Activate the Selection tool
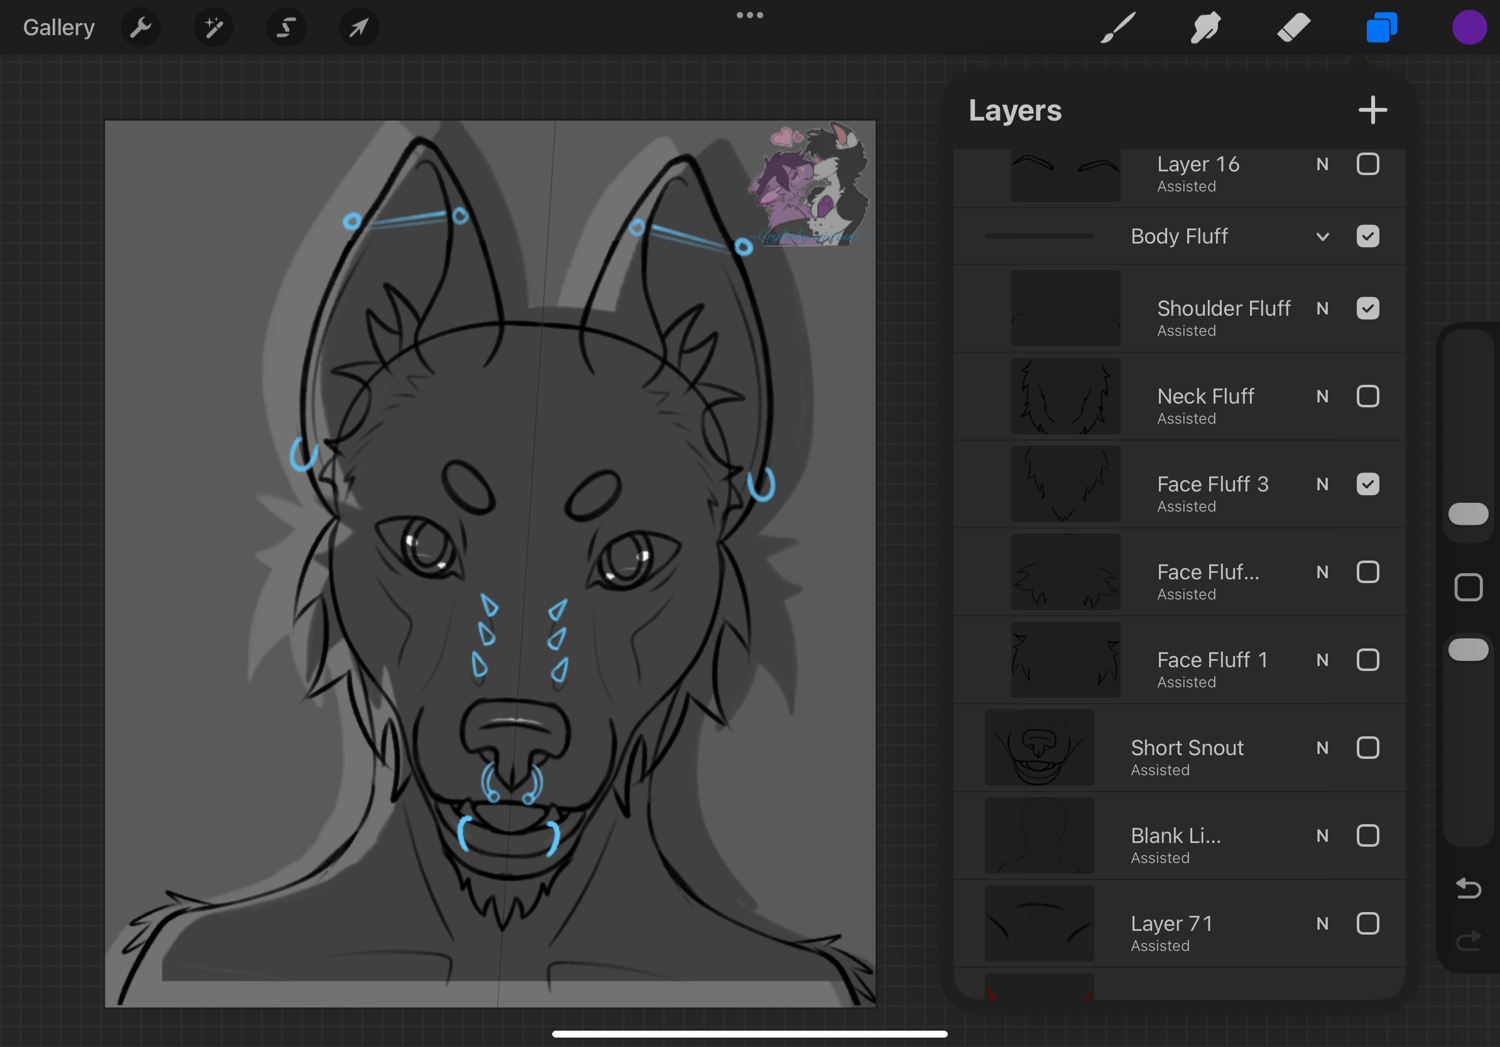The width and height of the screenshot is (1500, 1047). [x=286, y=28]
